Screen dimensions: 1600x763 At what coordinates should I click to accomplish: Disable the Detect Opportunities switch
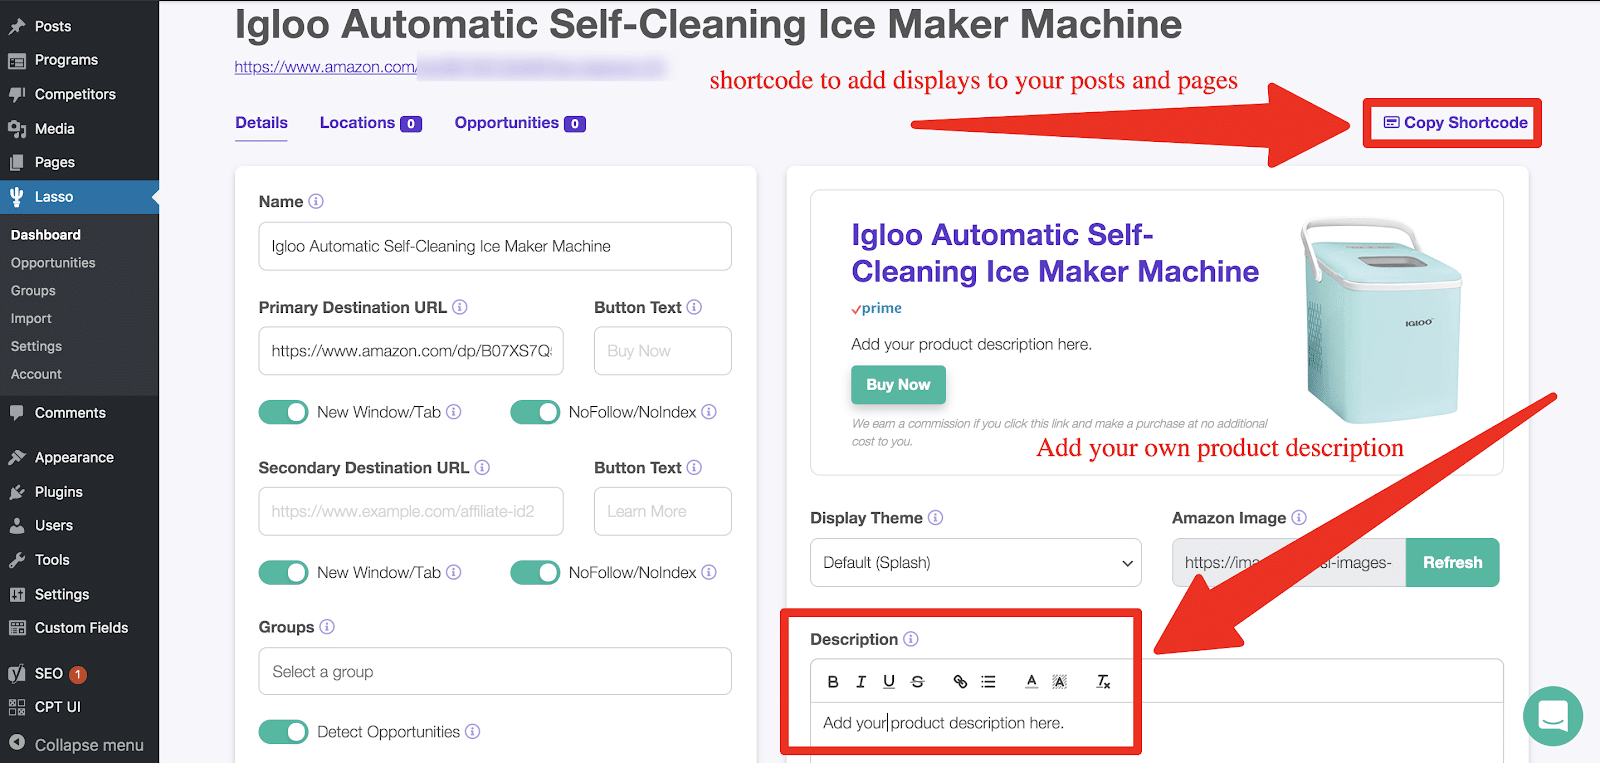coord(284,732)
